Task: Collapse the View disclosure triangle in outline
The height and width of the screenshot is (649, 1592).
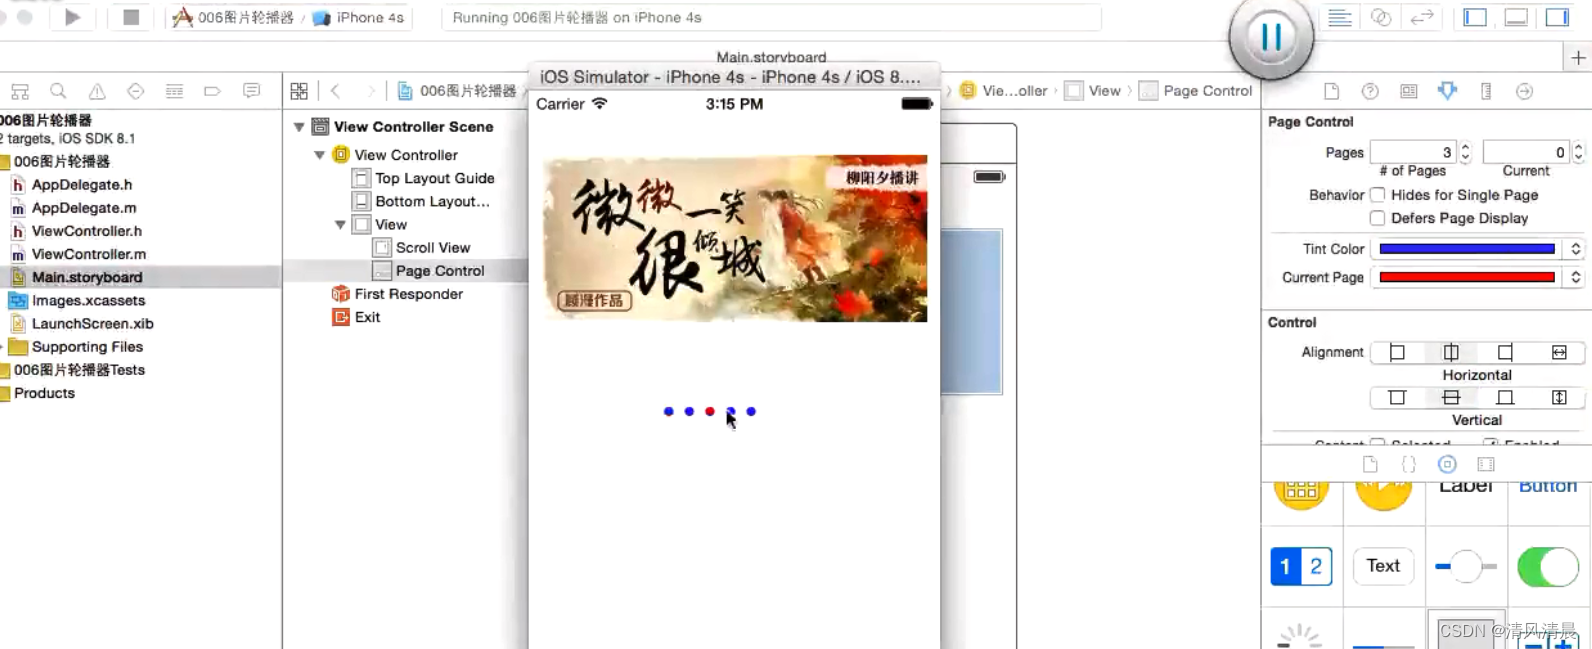Action: [x=340, y=225]
